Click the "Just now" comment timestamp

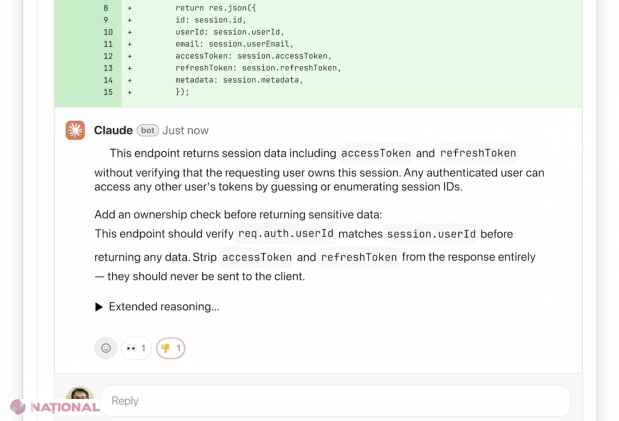(186, 130)
